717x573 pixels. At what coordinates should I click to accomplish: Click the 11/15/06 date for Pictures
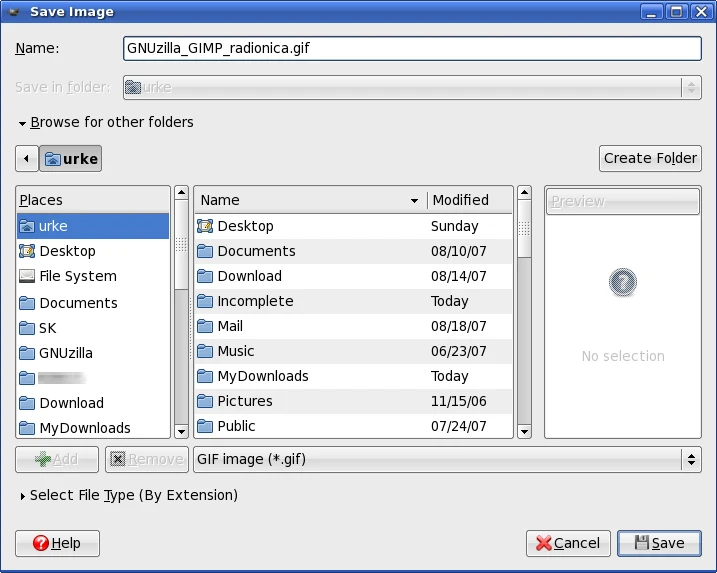tap(459, 401)
